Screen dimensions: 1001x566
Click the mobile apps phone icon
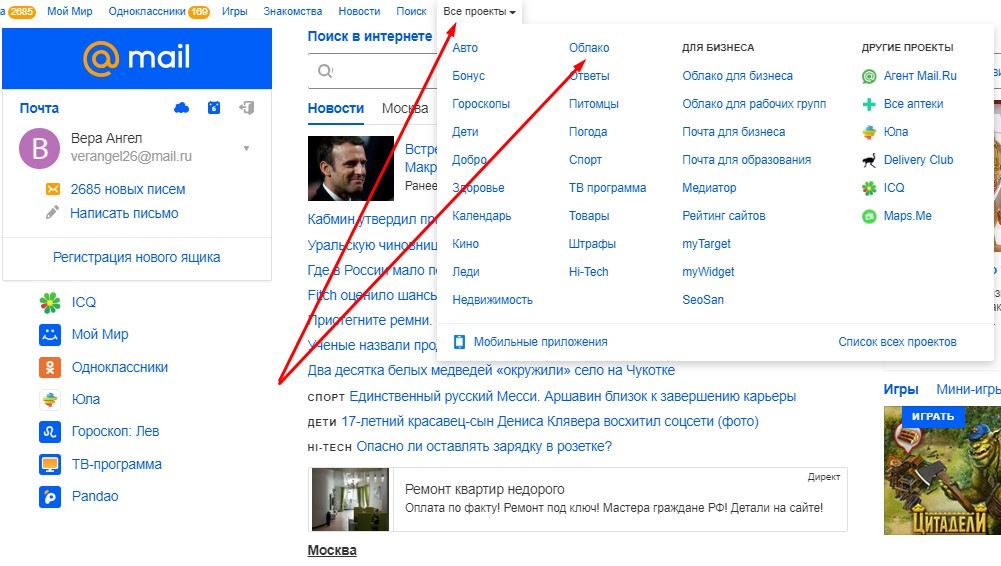pos(459,342)
